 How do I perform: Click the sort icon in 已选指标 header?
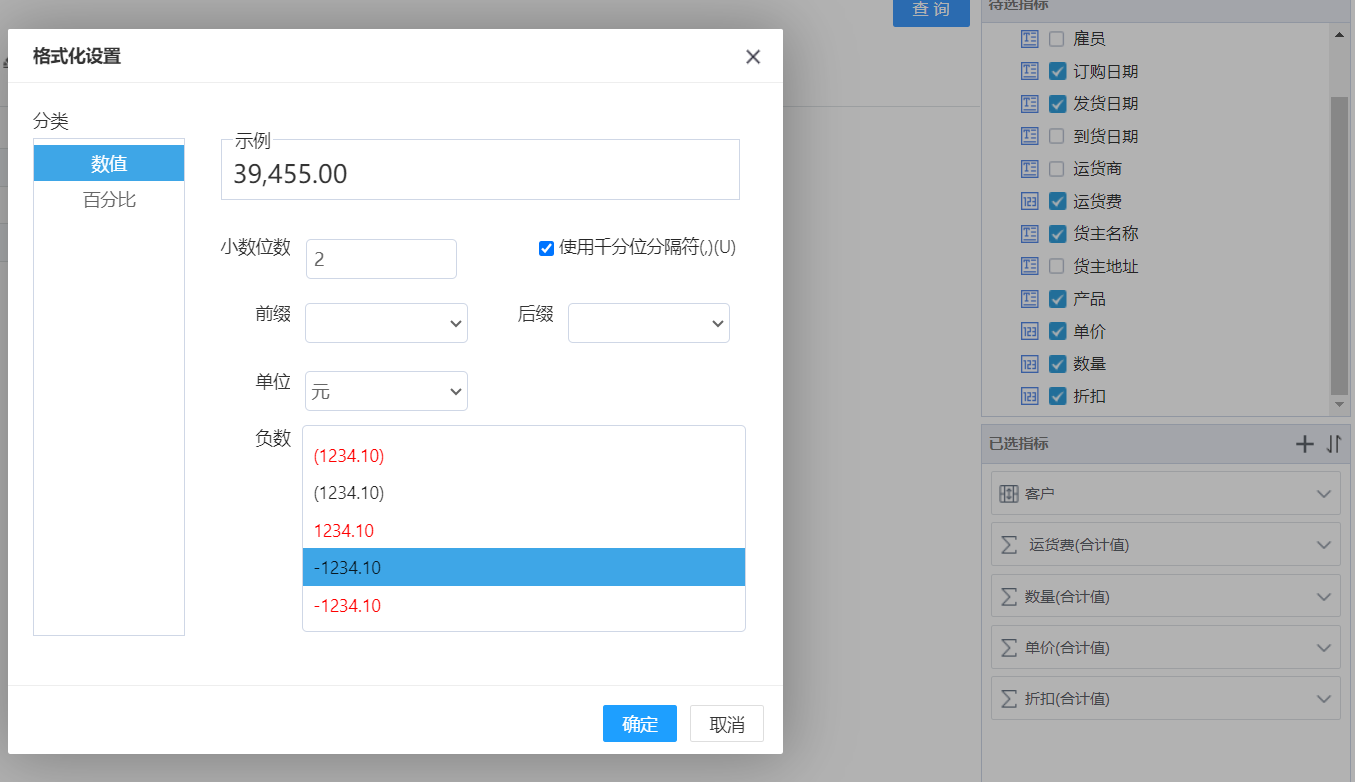1333,444
